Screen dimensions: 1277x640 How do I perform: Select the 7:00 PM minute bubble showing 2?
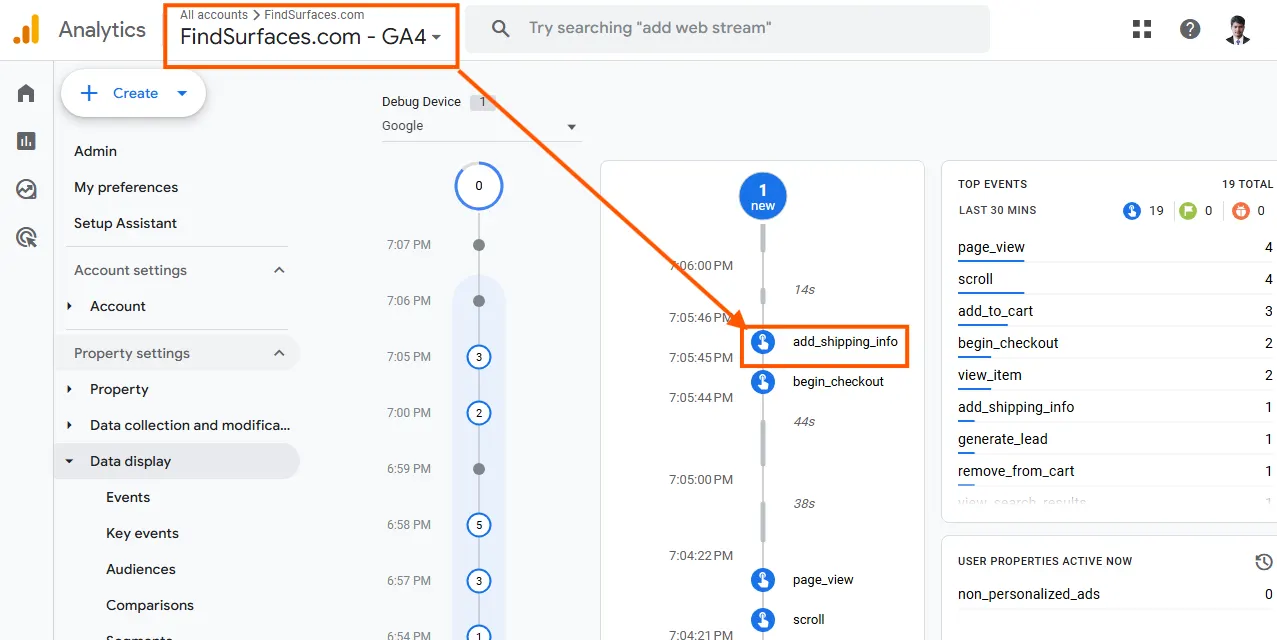479,413
